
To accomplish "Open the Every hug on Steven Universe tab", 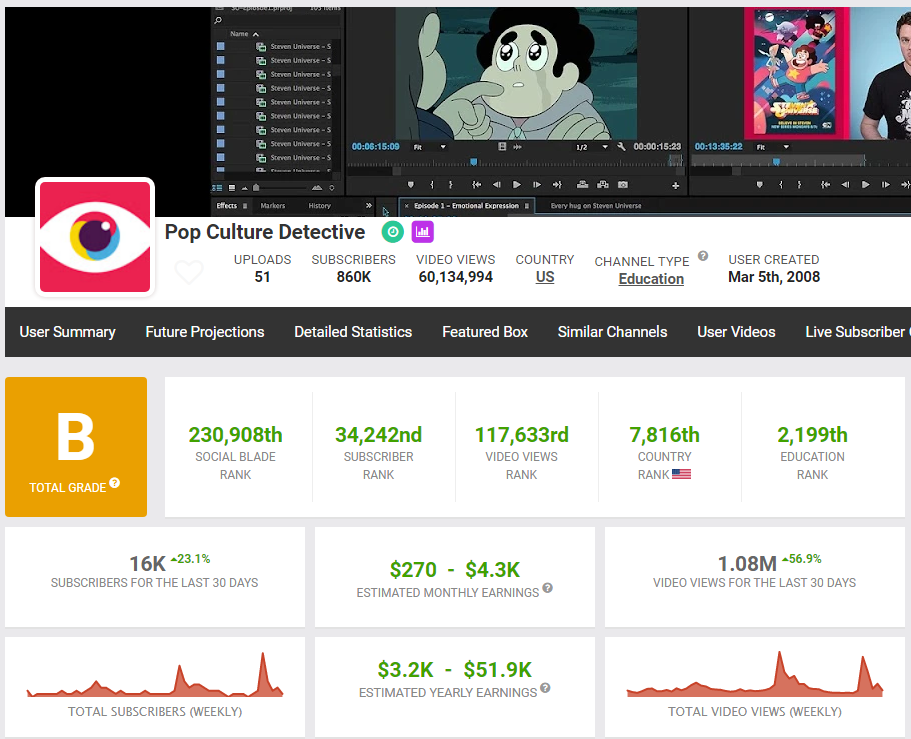I will click(596, 206).
